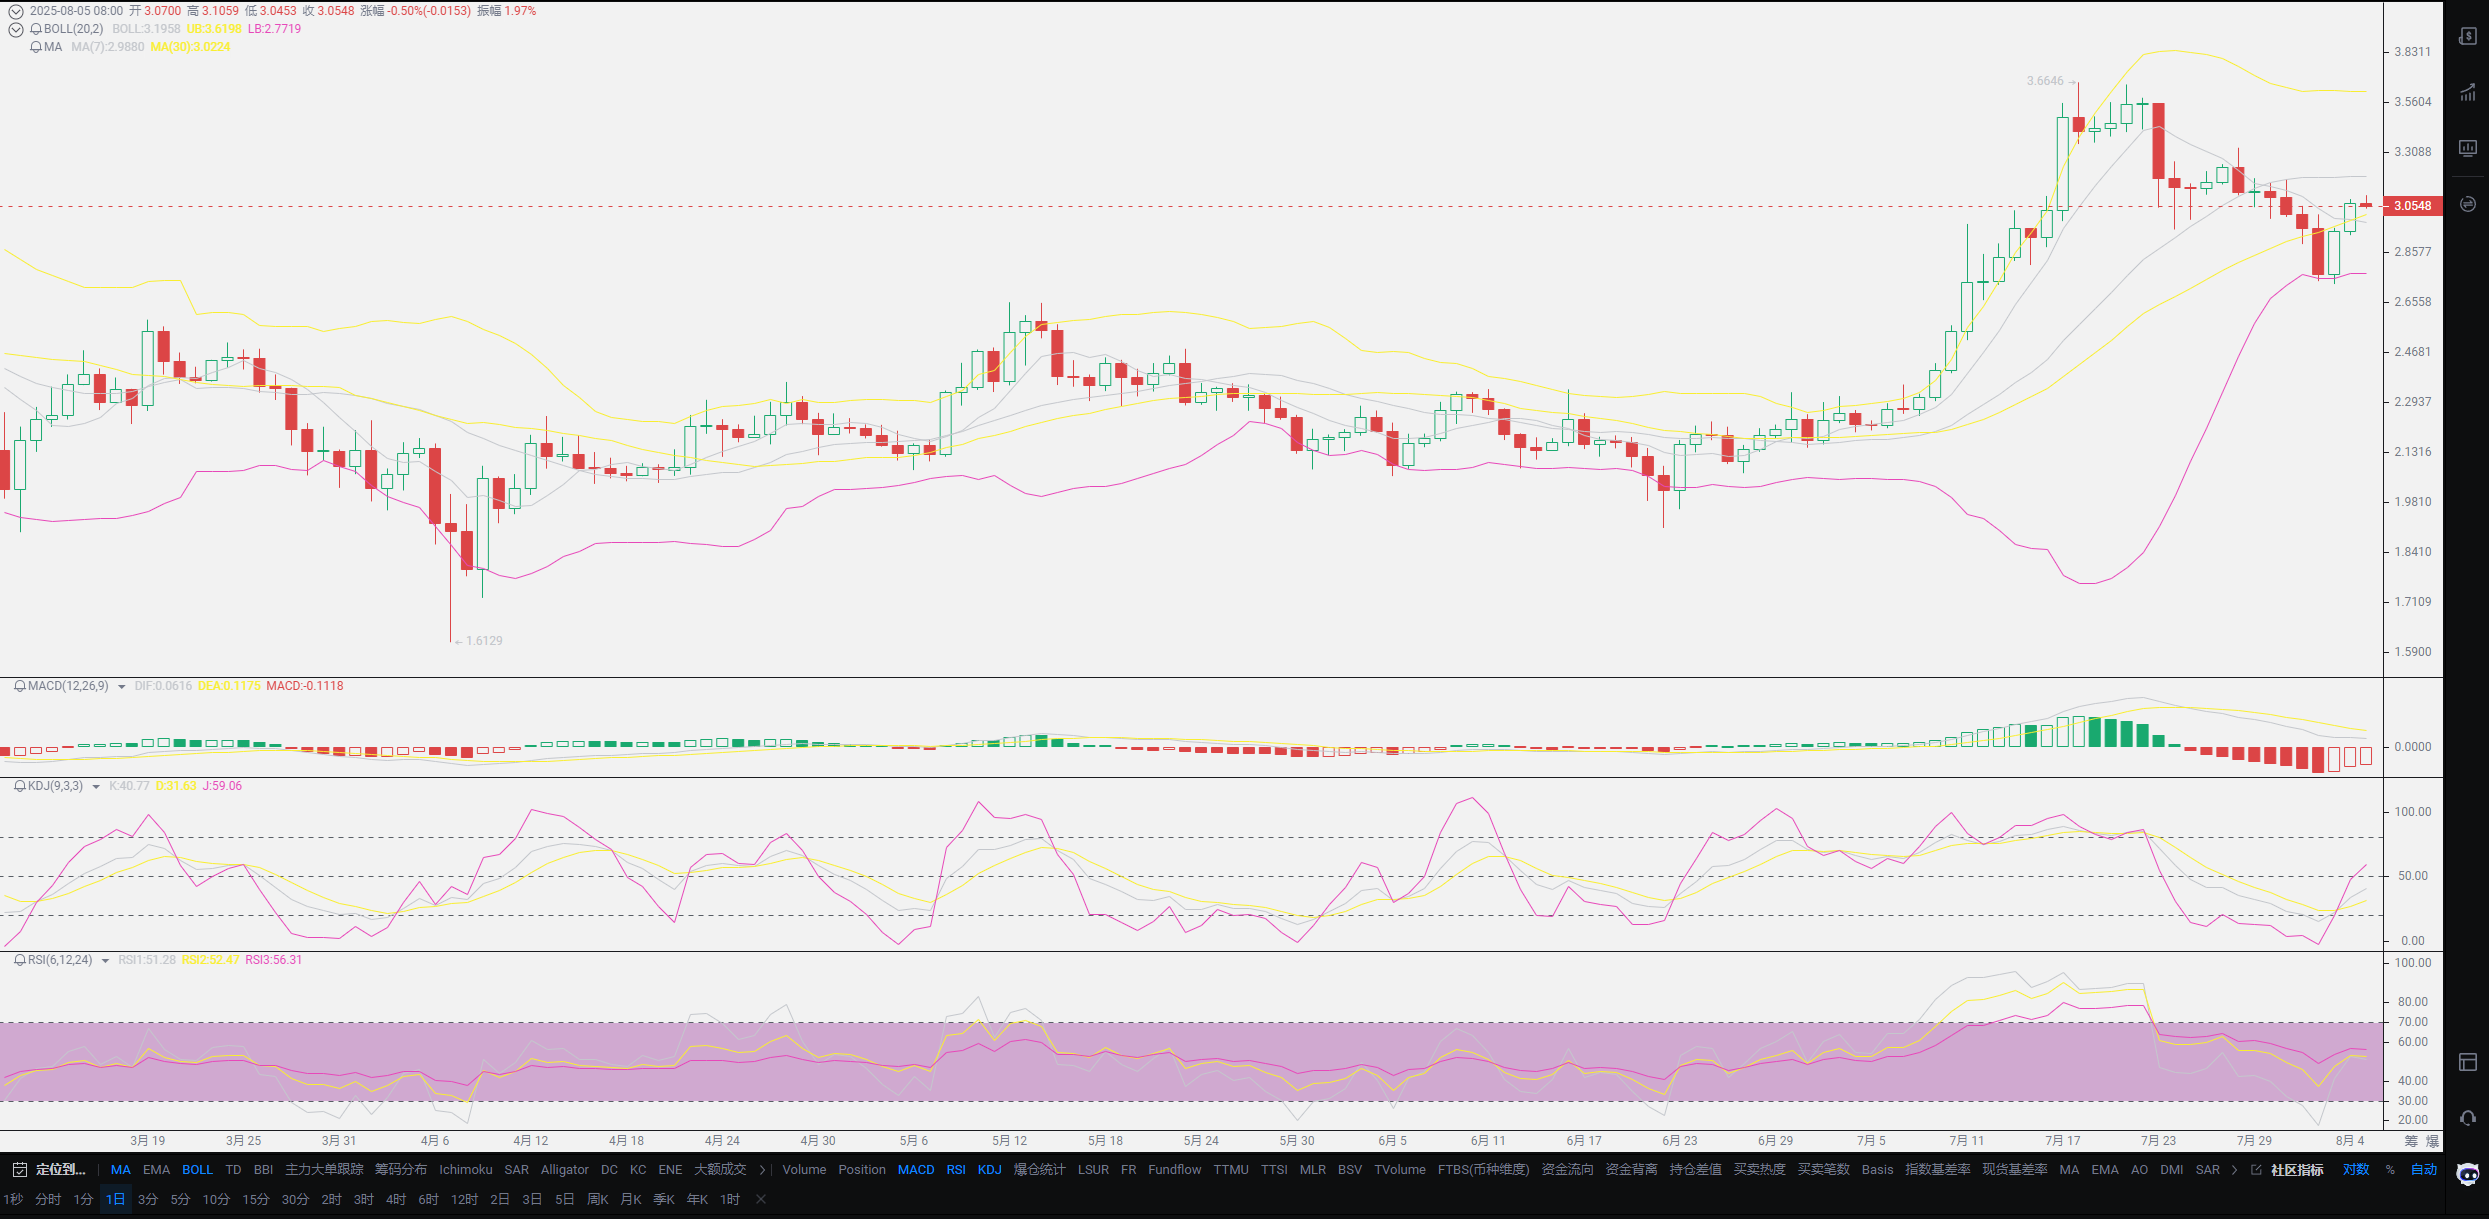
Task: Add the 资金流向 sub indicator
Action: pos(1567,1170)
